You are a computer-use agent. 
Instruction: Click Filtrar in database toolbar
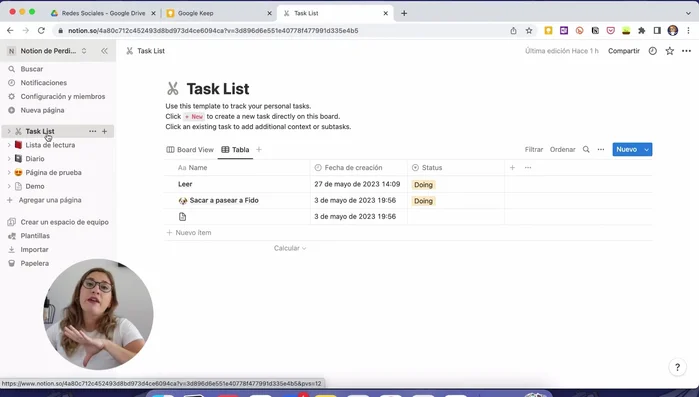534,150
